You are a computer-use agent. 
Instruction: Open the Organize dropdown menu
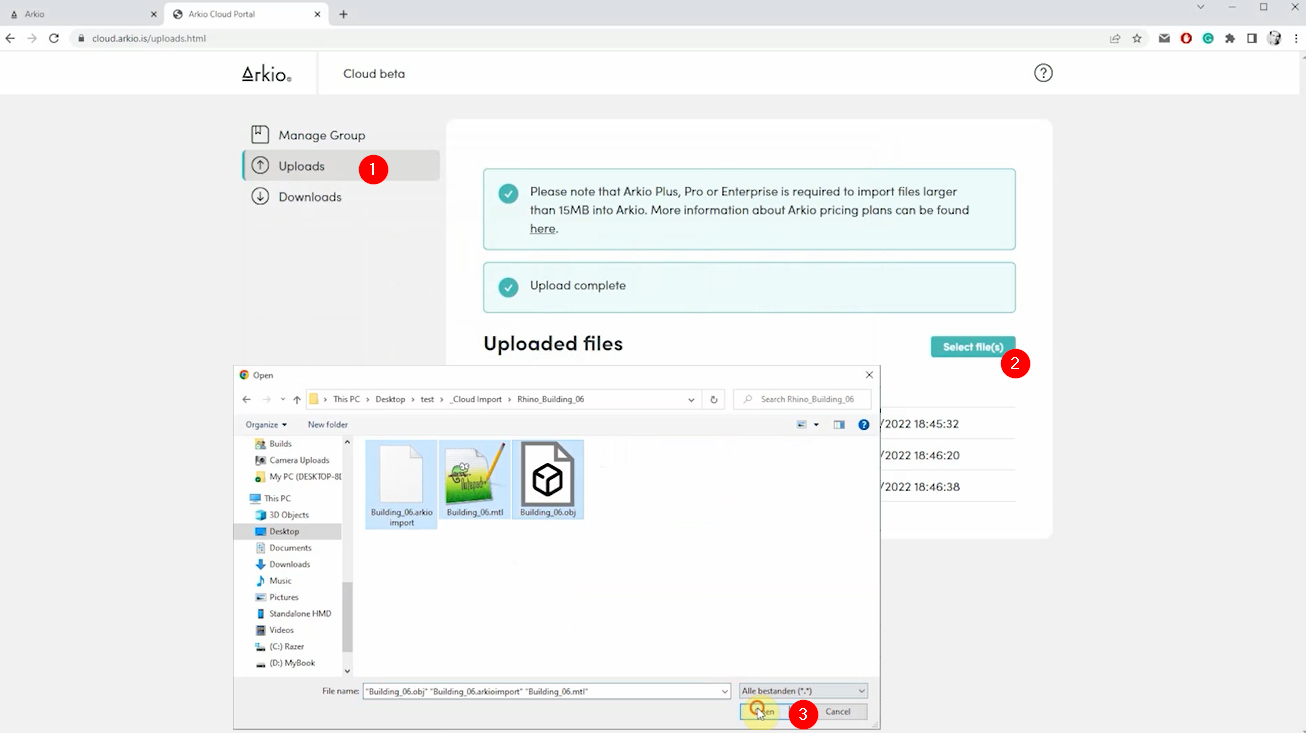(266, 425)
